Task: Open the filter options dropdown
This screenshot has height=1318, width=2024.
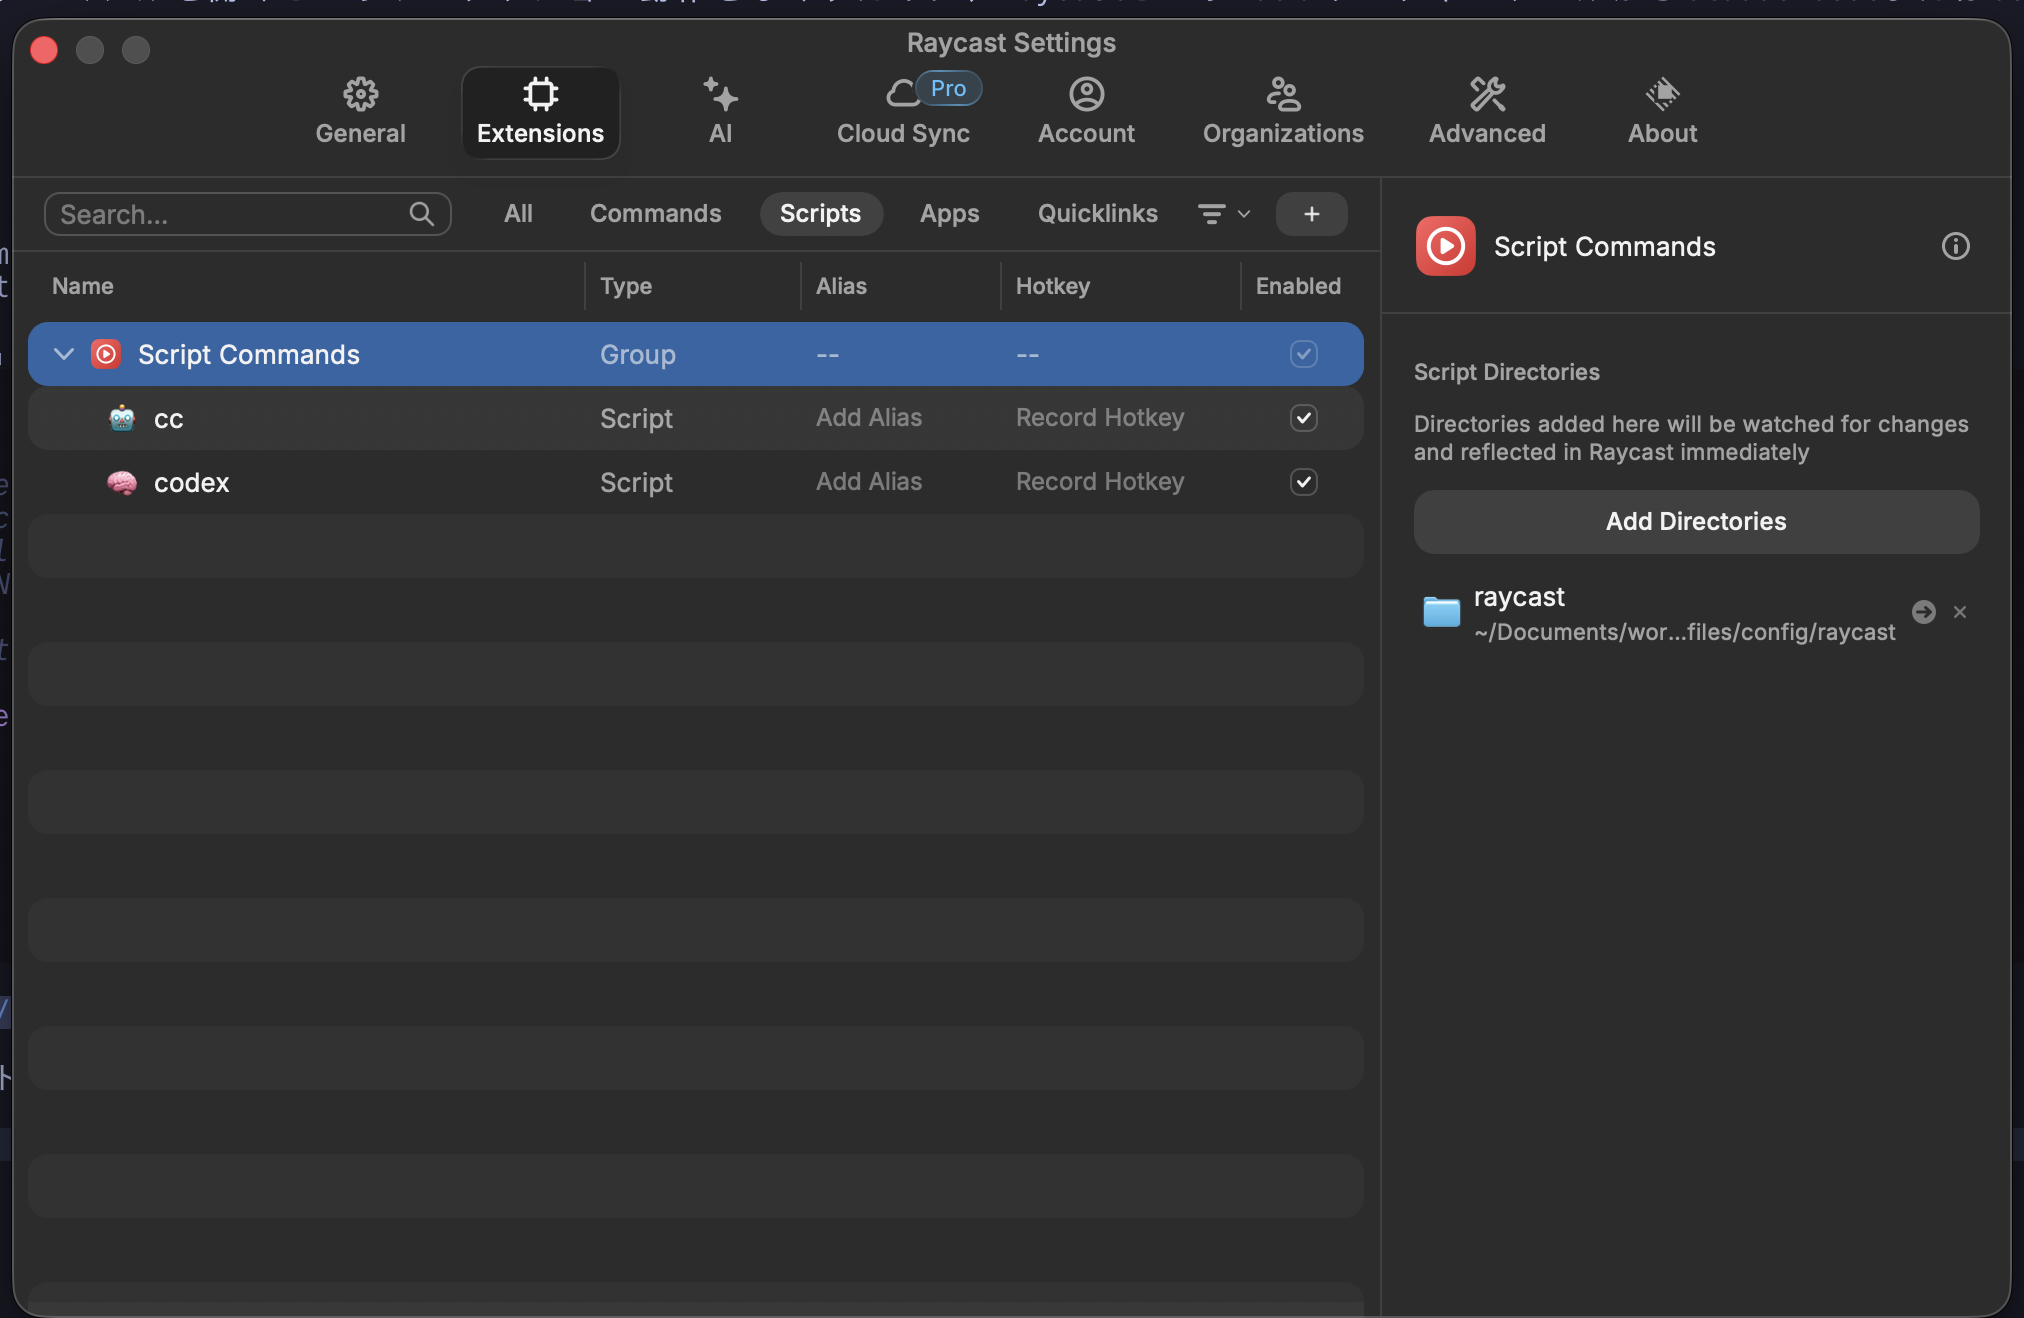Action: [1224, 214]
